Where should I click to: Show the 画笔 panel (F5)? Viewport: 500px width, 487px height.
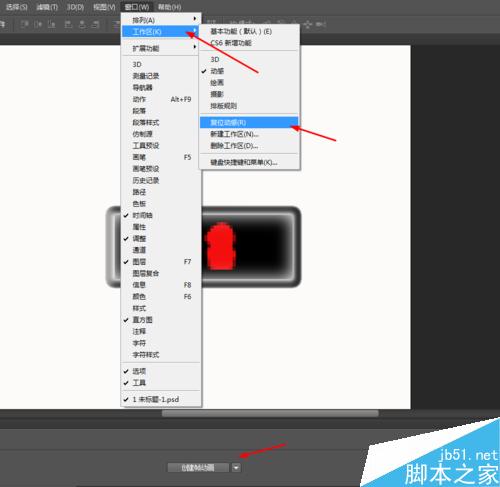161,157
